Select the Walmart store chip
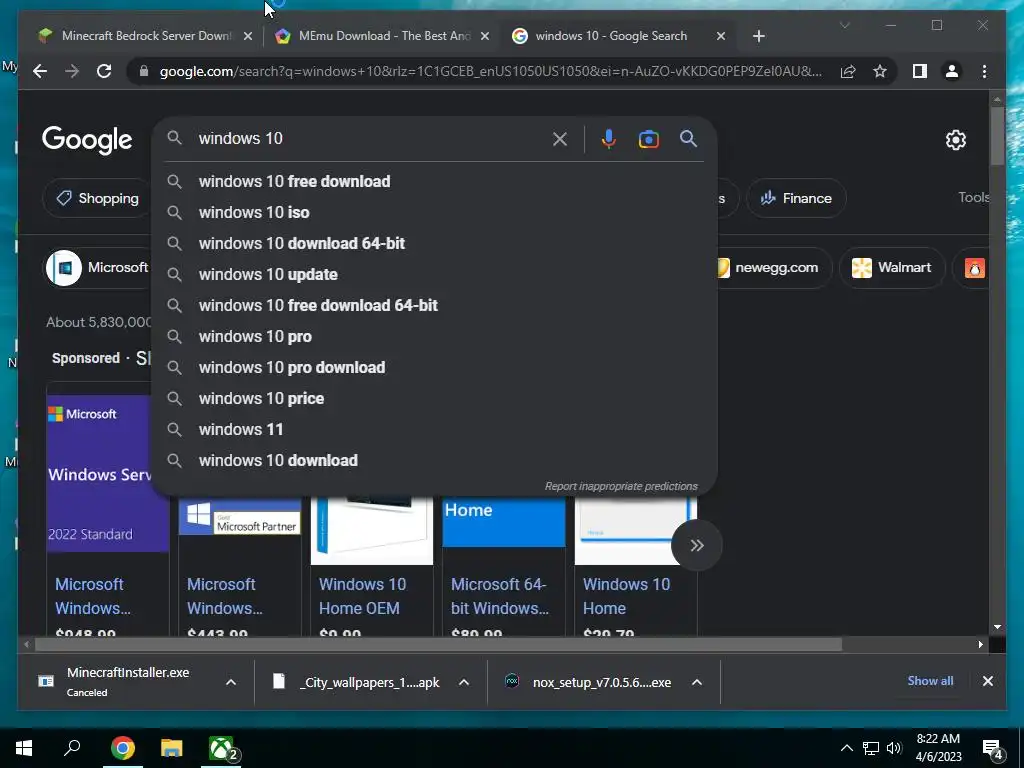The height and width of the screenshot is (768, 1024). (892, 268)
